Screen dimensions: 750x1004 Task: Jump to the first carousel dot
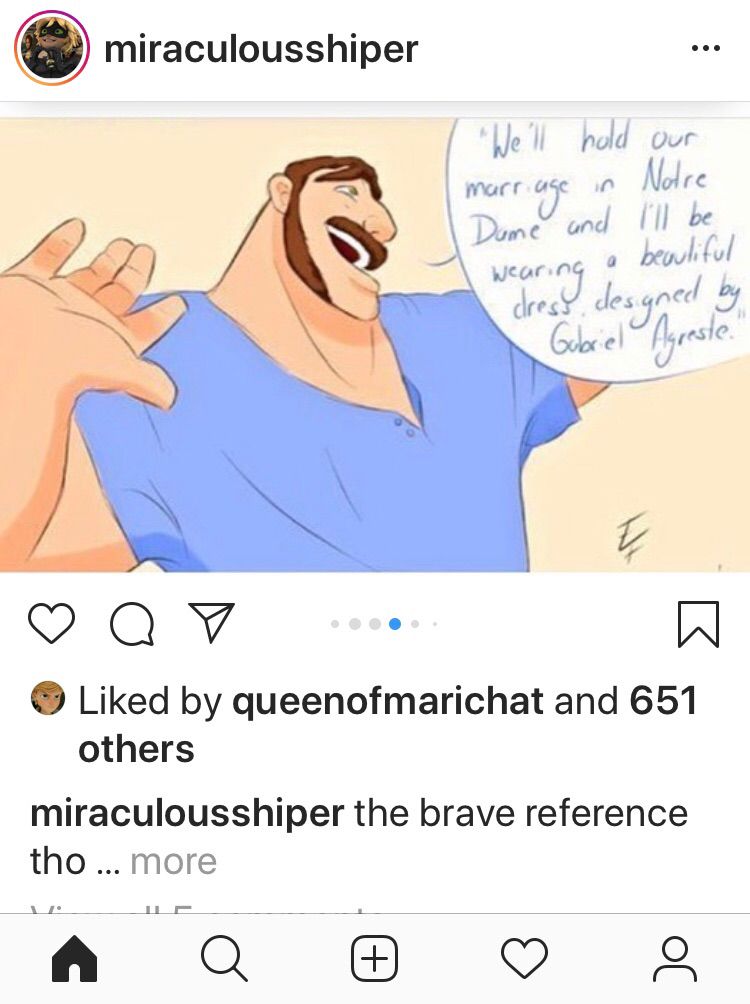[x=335, y=624]
